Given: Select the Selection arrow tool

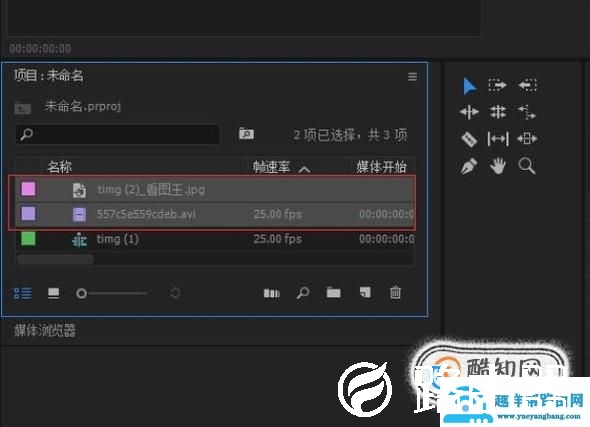Looking at the screenshot, I should click(469, 86).
